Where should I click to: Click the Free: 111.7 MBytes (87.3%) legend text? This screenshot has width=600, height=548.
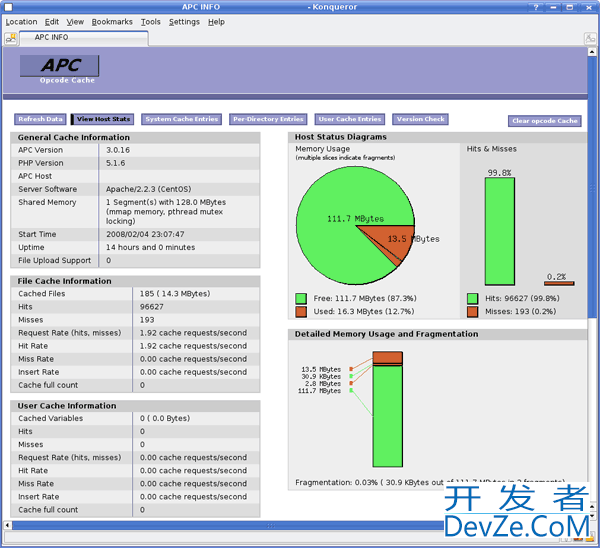pos(365,298)
